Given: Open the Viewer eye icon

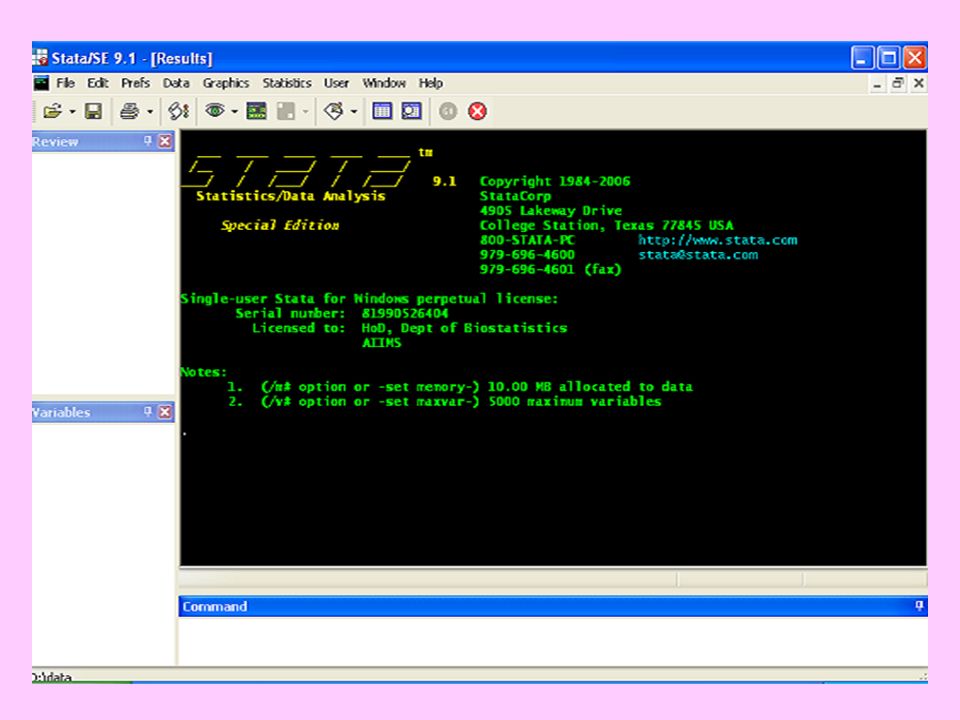Looking at the screenshot, I should (214, 110).
